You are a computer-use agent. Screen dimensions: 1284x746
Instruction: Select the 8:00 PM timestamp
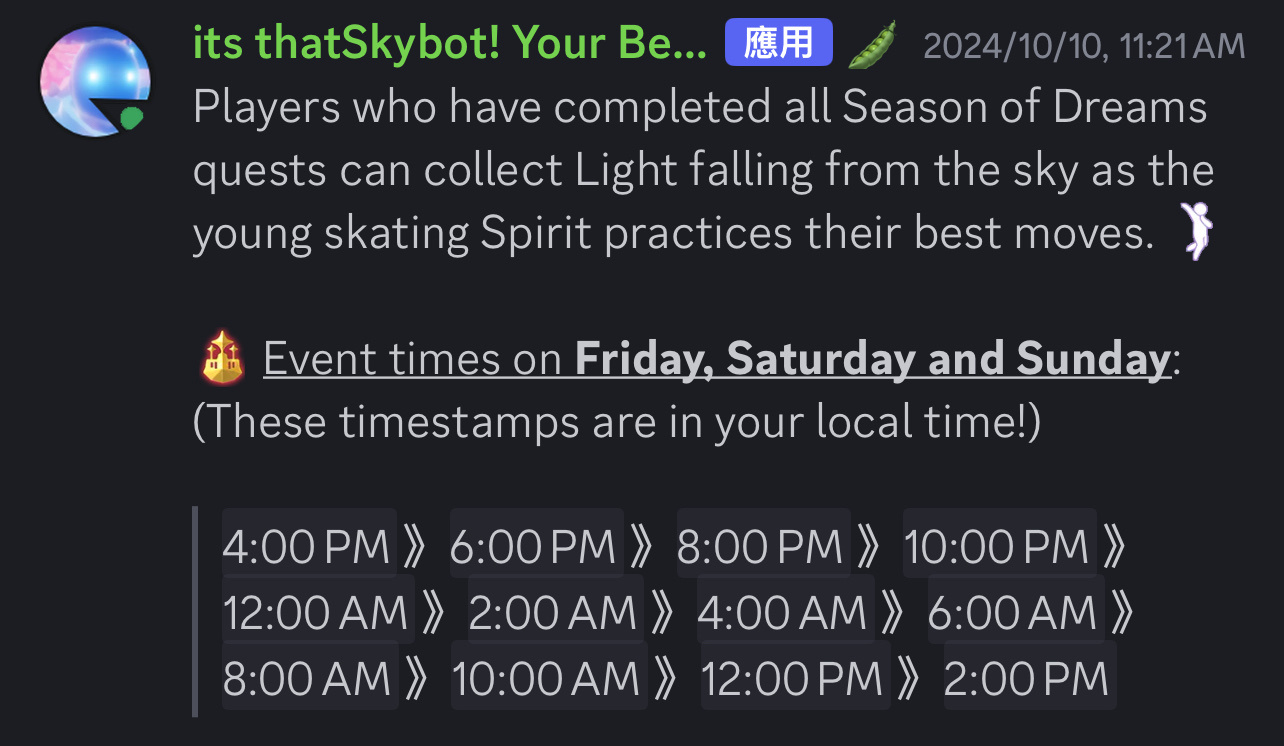coord(763,545)
